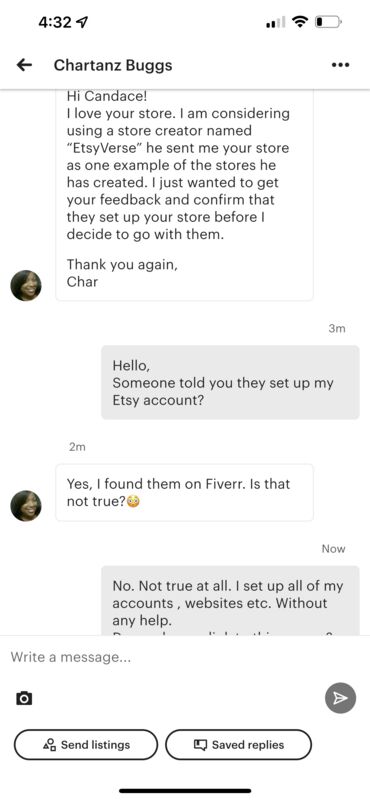The image size is (370, 800).
Task: Click Send listings button
Action: (x=86, y=745)
